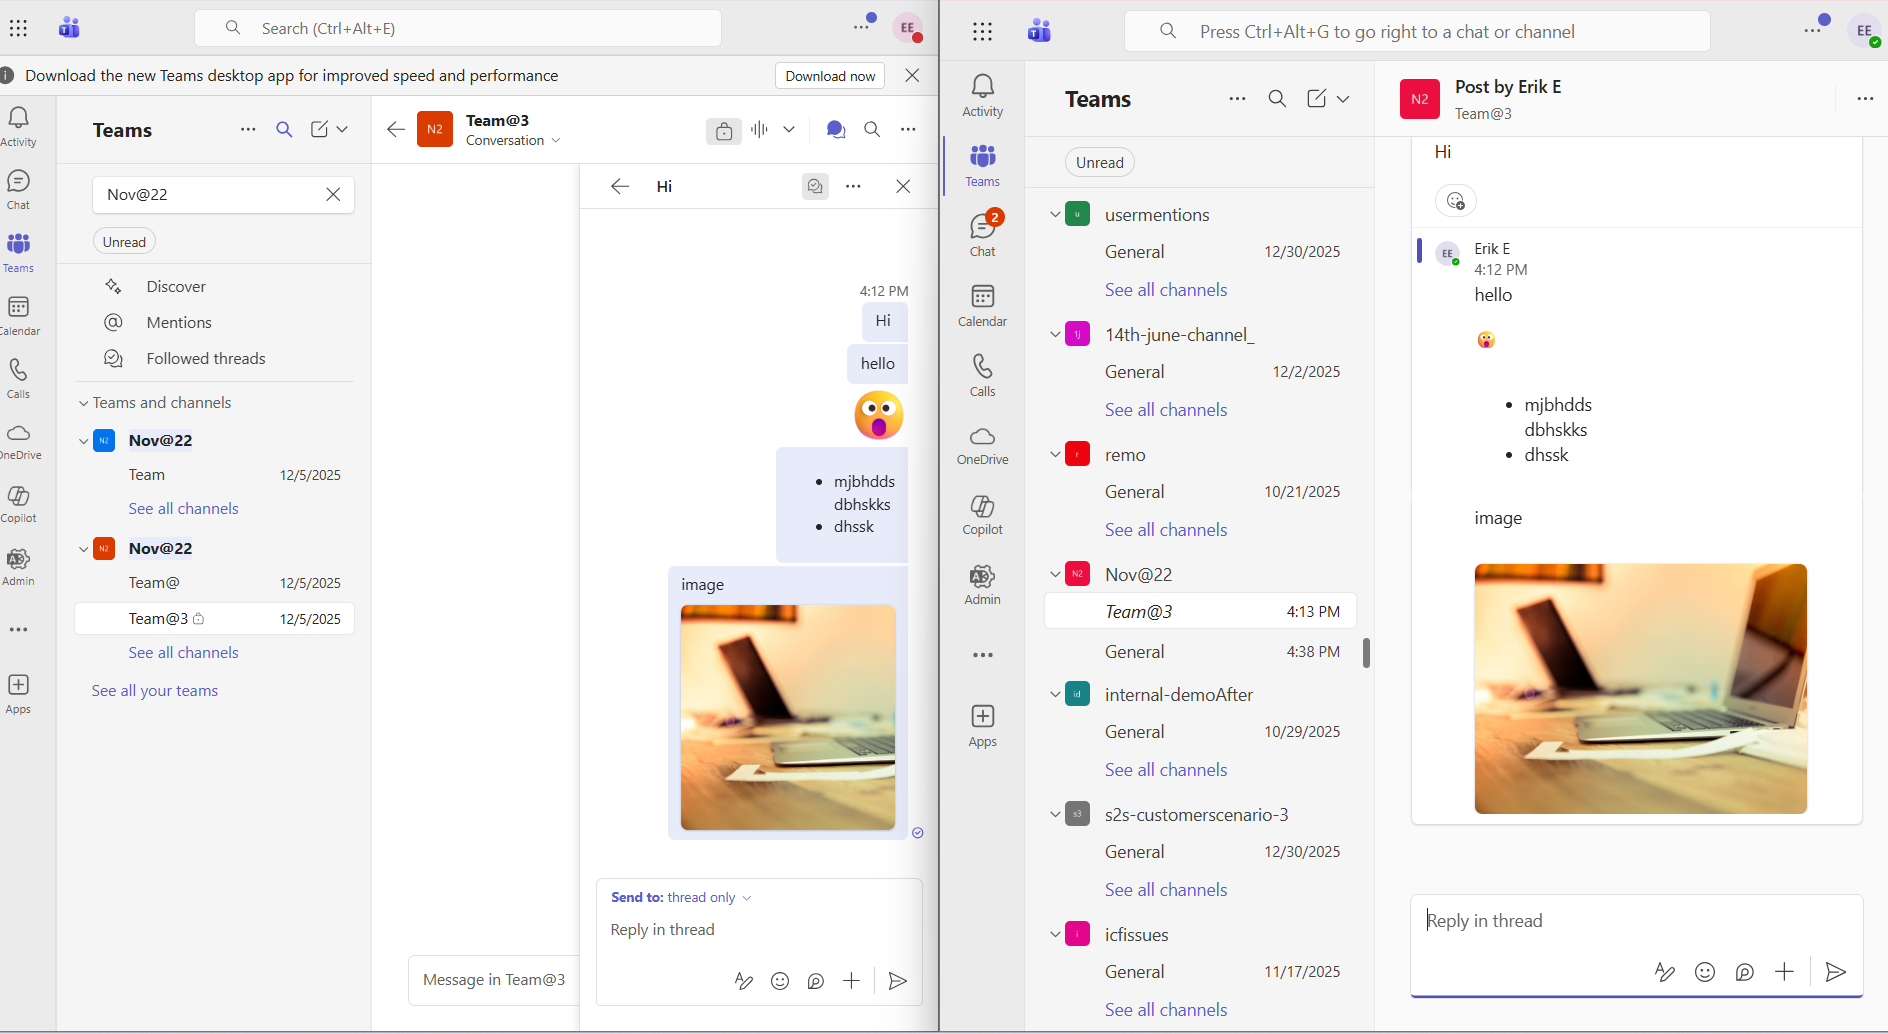Open more options for Post by Erik E
This screenshot has width=1888, height=1034.
[x=1864, y=99]
